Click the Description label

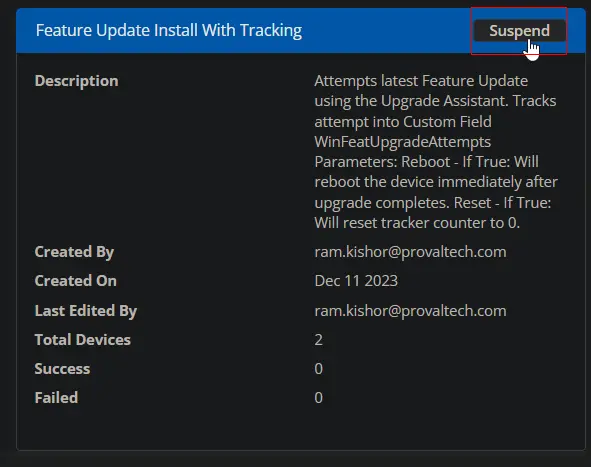point(77,81)
